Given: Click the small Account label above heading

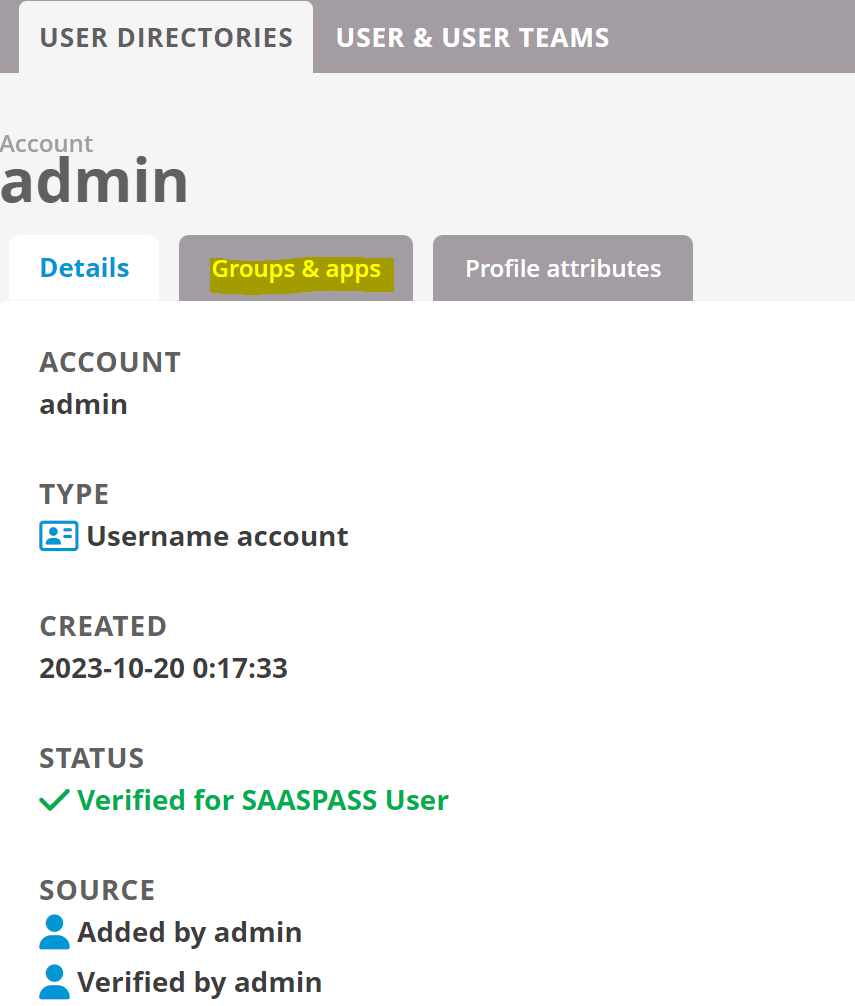Looking at the screenshot, I should coord(46,144).
